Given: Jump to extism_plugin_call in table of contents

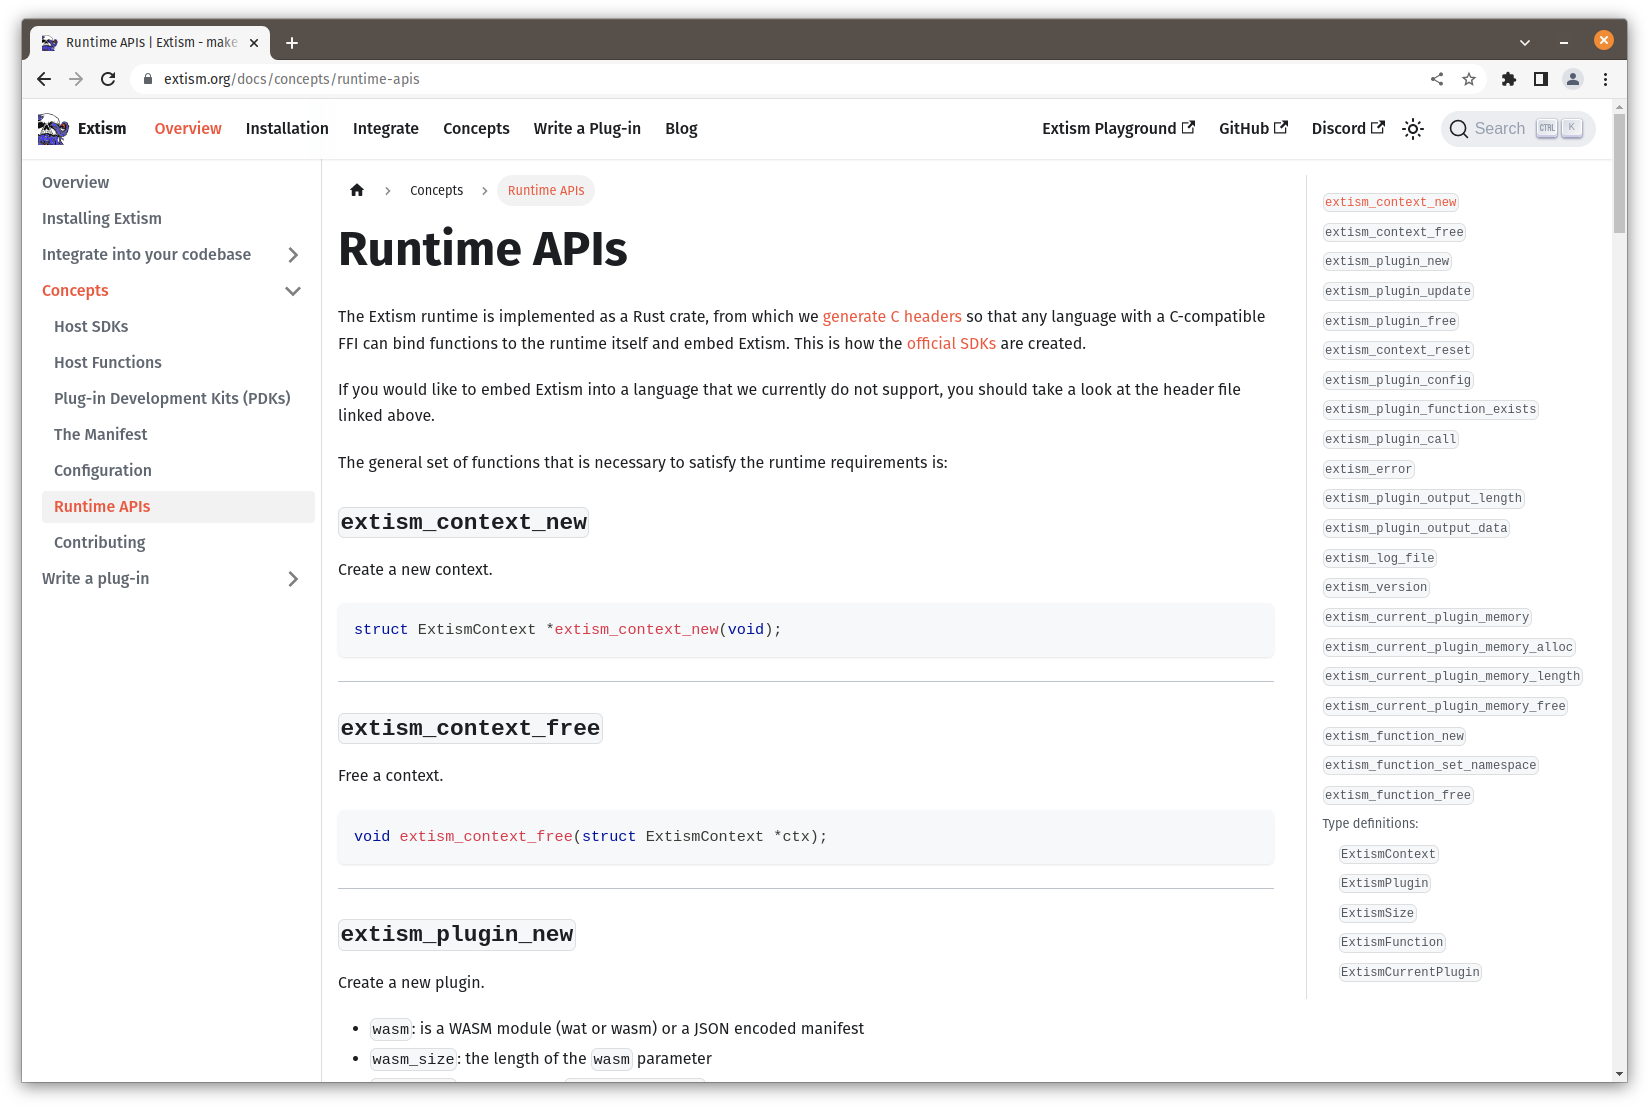Looking at the screenshot, I should click(x=1390, y=439).
